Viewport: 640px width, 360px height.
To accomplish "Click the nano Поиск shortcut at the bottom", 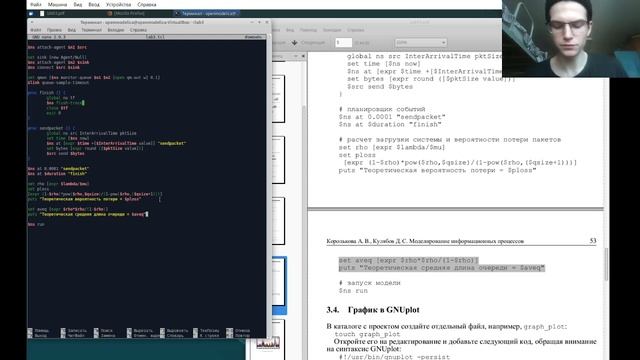I will pos(103,331).
